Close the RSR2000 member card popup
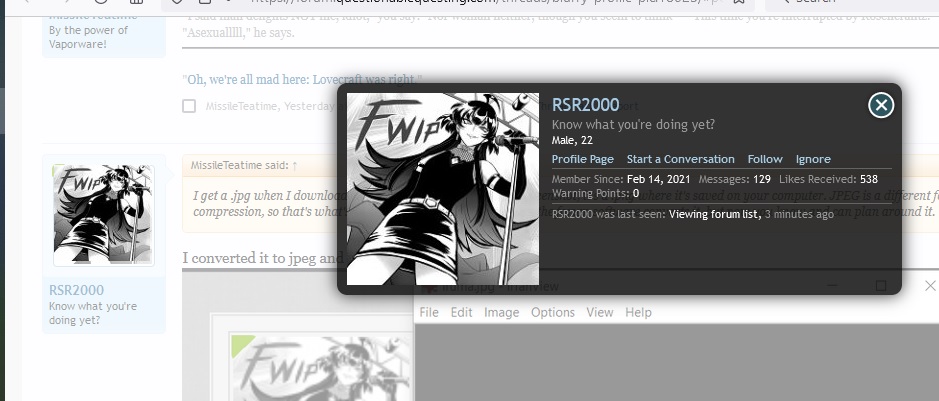Image resolution: width=939 pixels, height=401 pixels. point(881,105)
